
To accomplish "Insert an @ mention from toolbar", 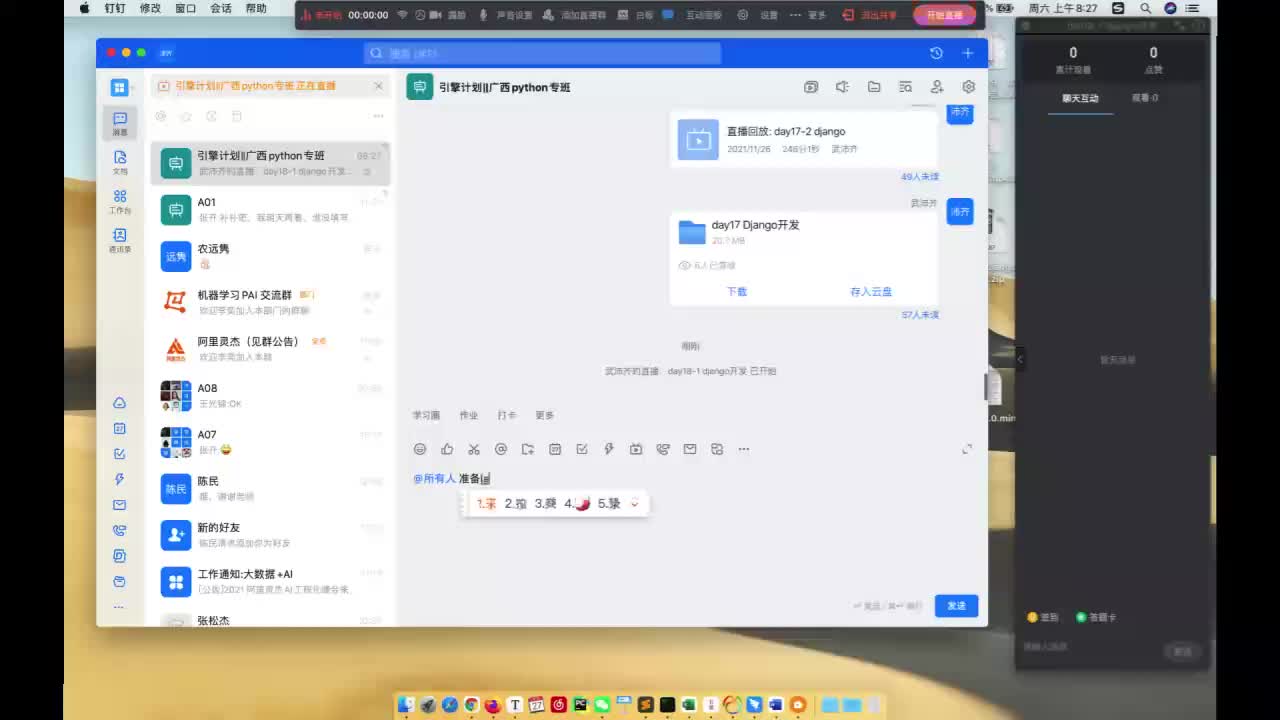I will [x=501, y=449].
